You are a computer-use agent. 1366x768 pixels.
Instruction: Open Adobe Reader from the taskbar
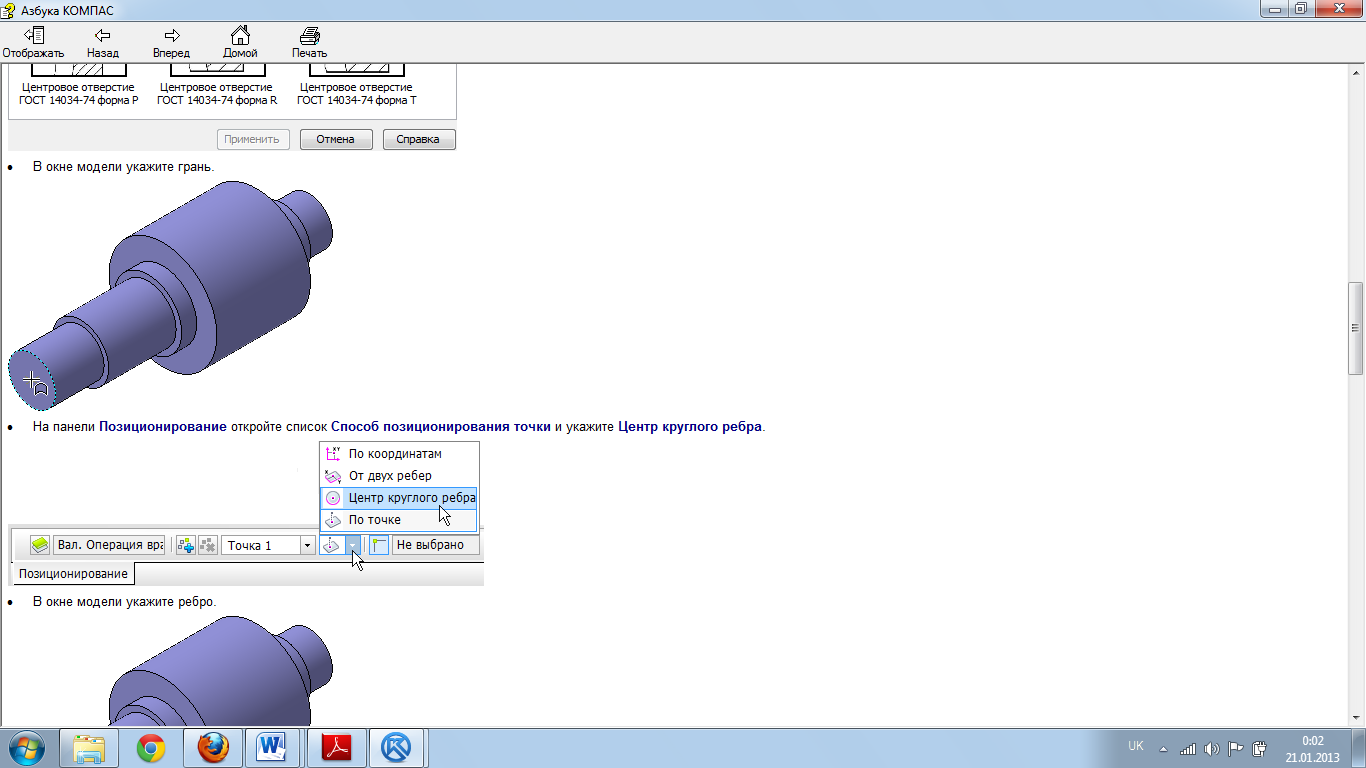(x=336, y=748)
